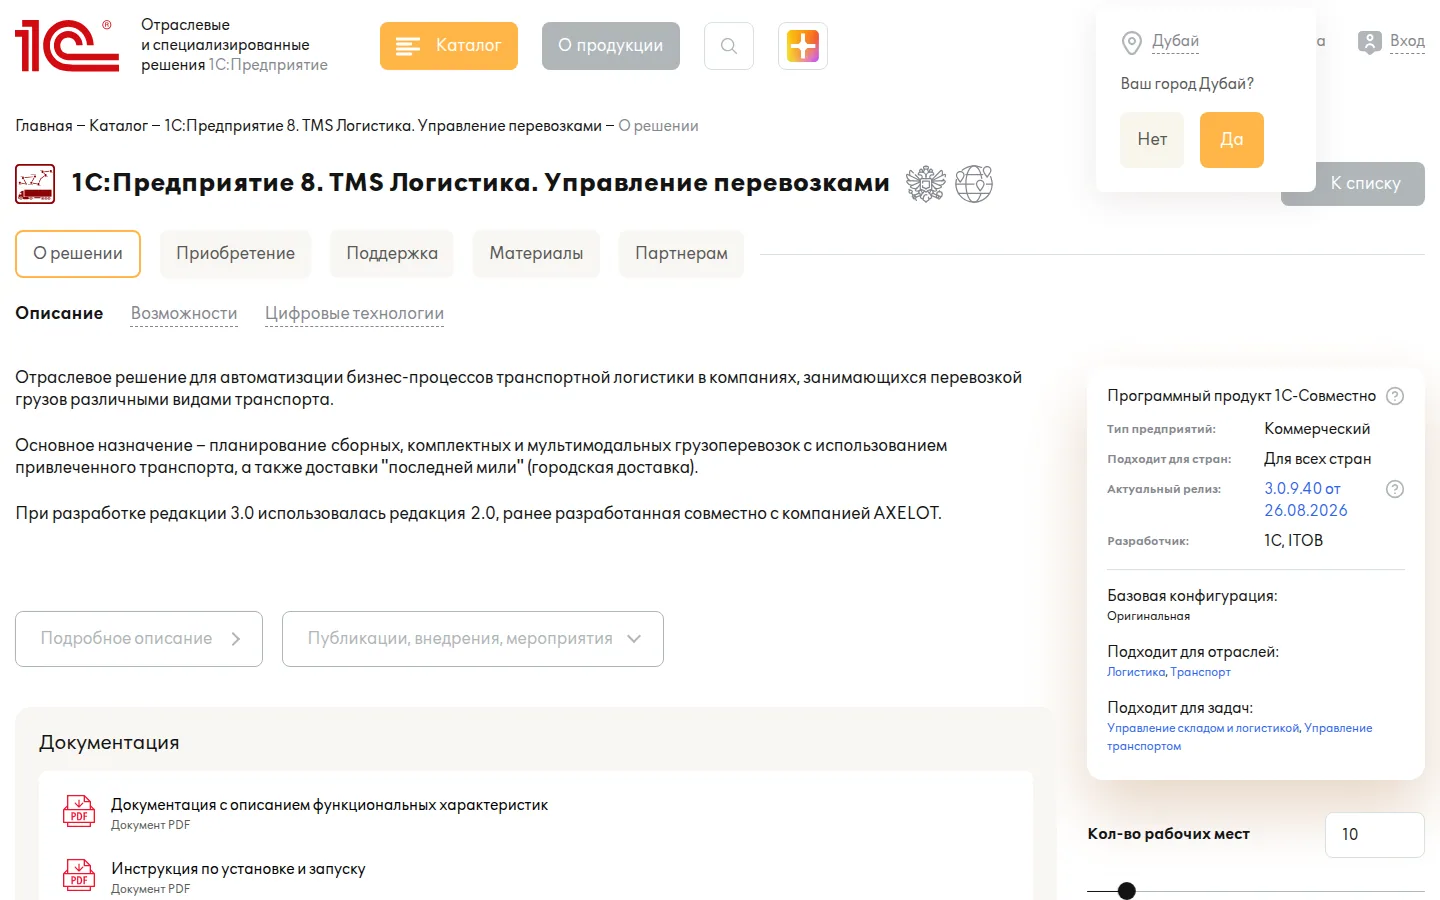Switch to the Поддержка tab
The height and width of the screenshot is (900, 1440).
392,254
